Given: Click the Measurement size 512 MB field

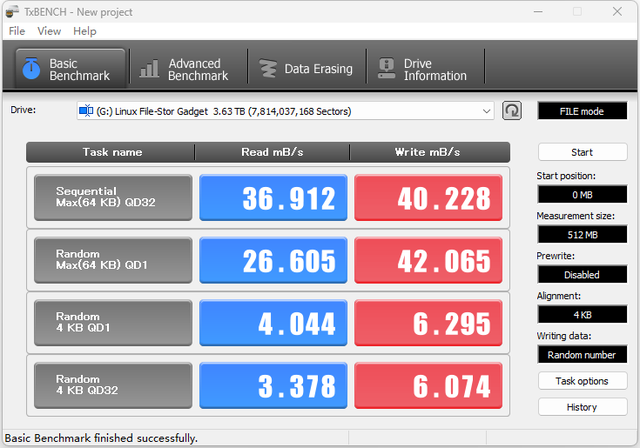Looking at the screenshot, I should pyautogui.click(x=582, y=235).
